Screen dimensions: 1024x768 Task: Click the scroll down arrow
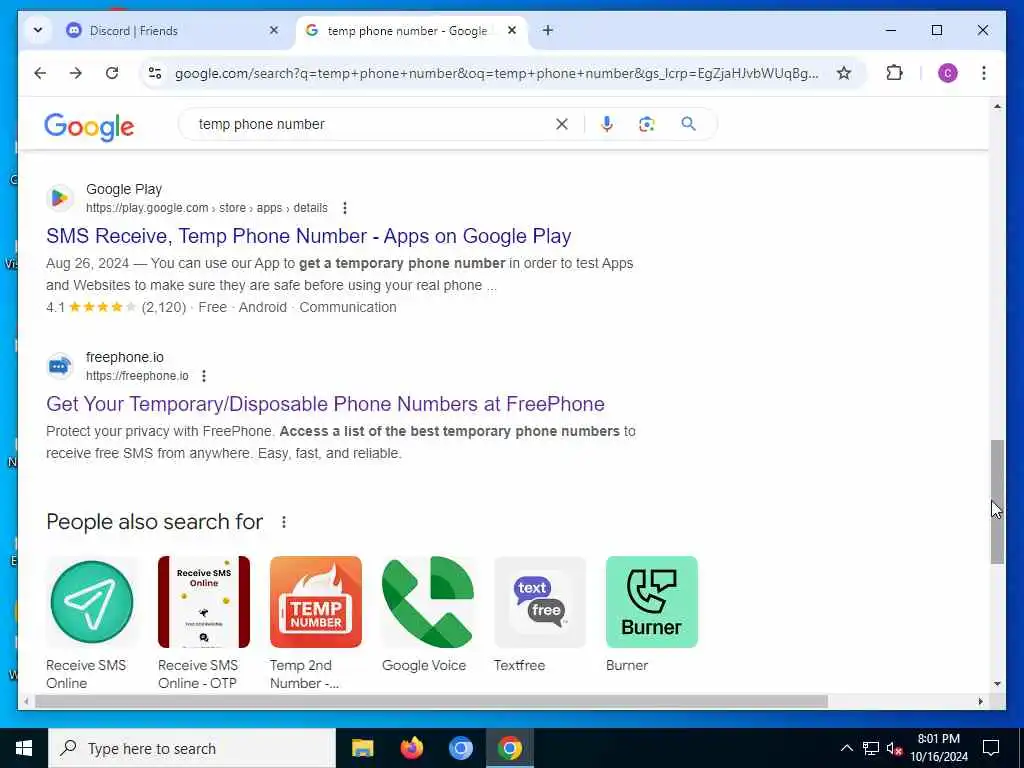pyautogui.click(x=997, y=684)
